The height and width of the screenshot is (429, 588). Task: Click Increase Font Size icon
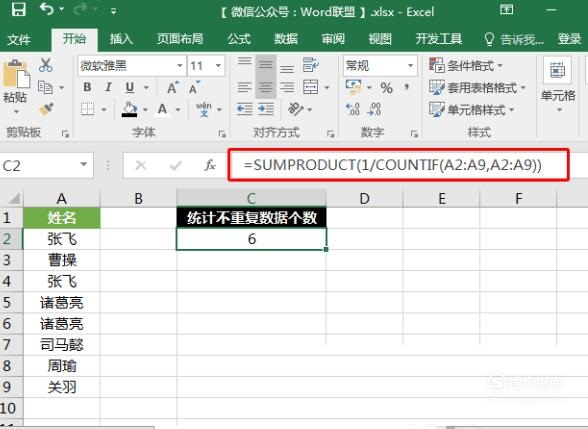(x=172, y=87)
